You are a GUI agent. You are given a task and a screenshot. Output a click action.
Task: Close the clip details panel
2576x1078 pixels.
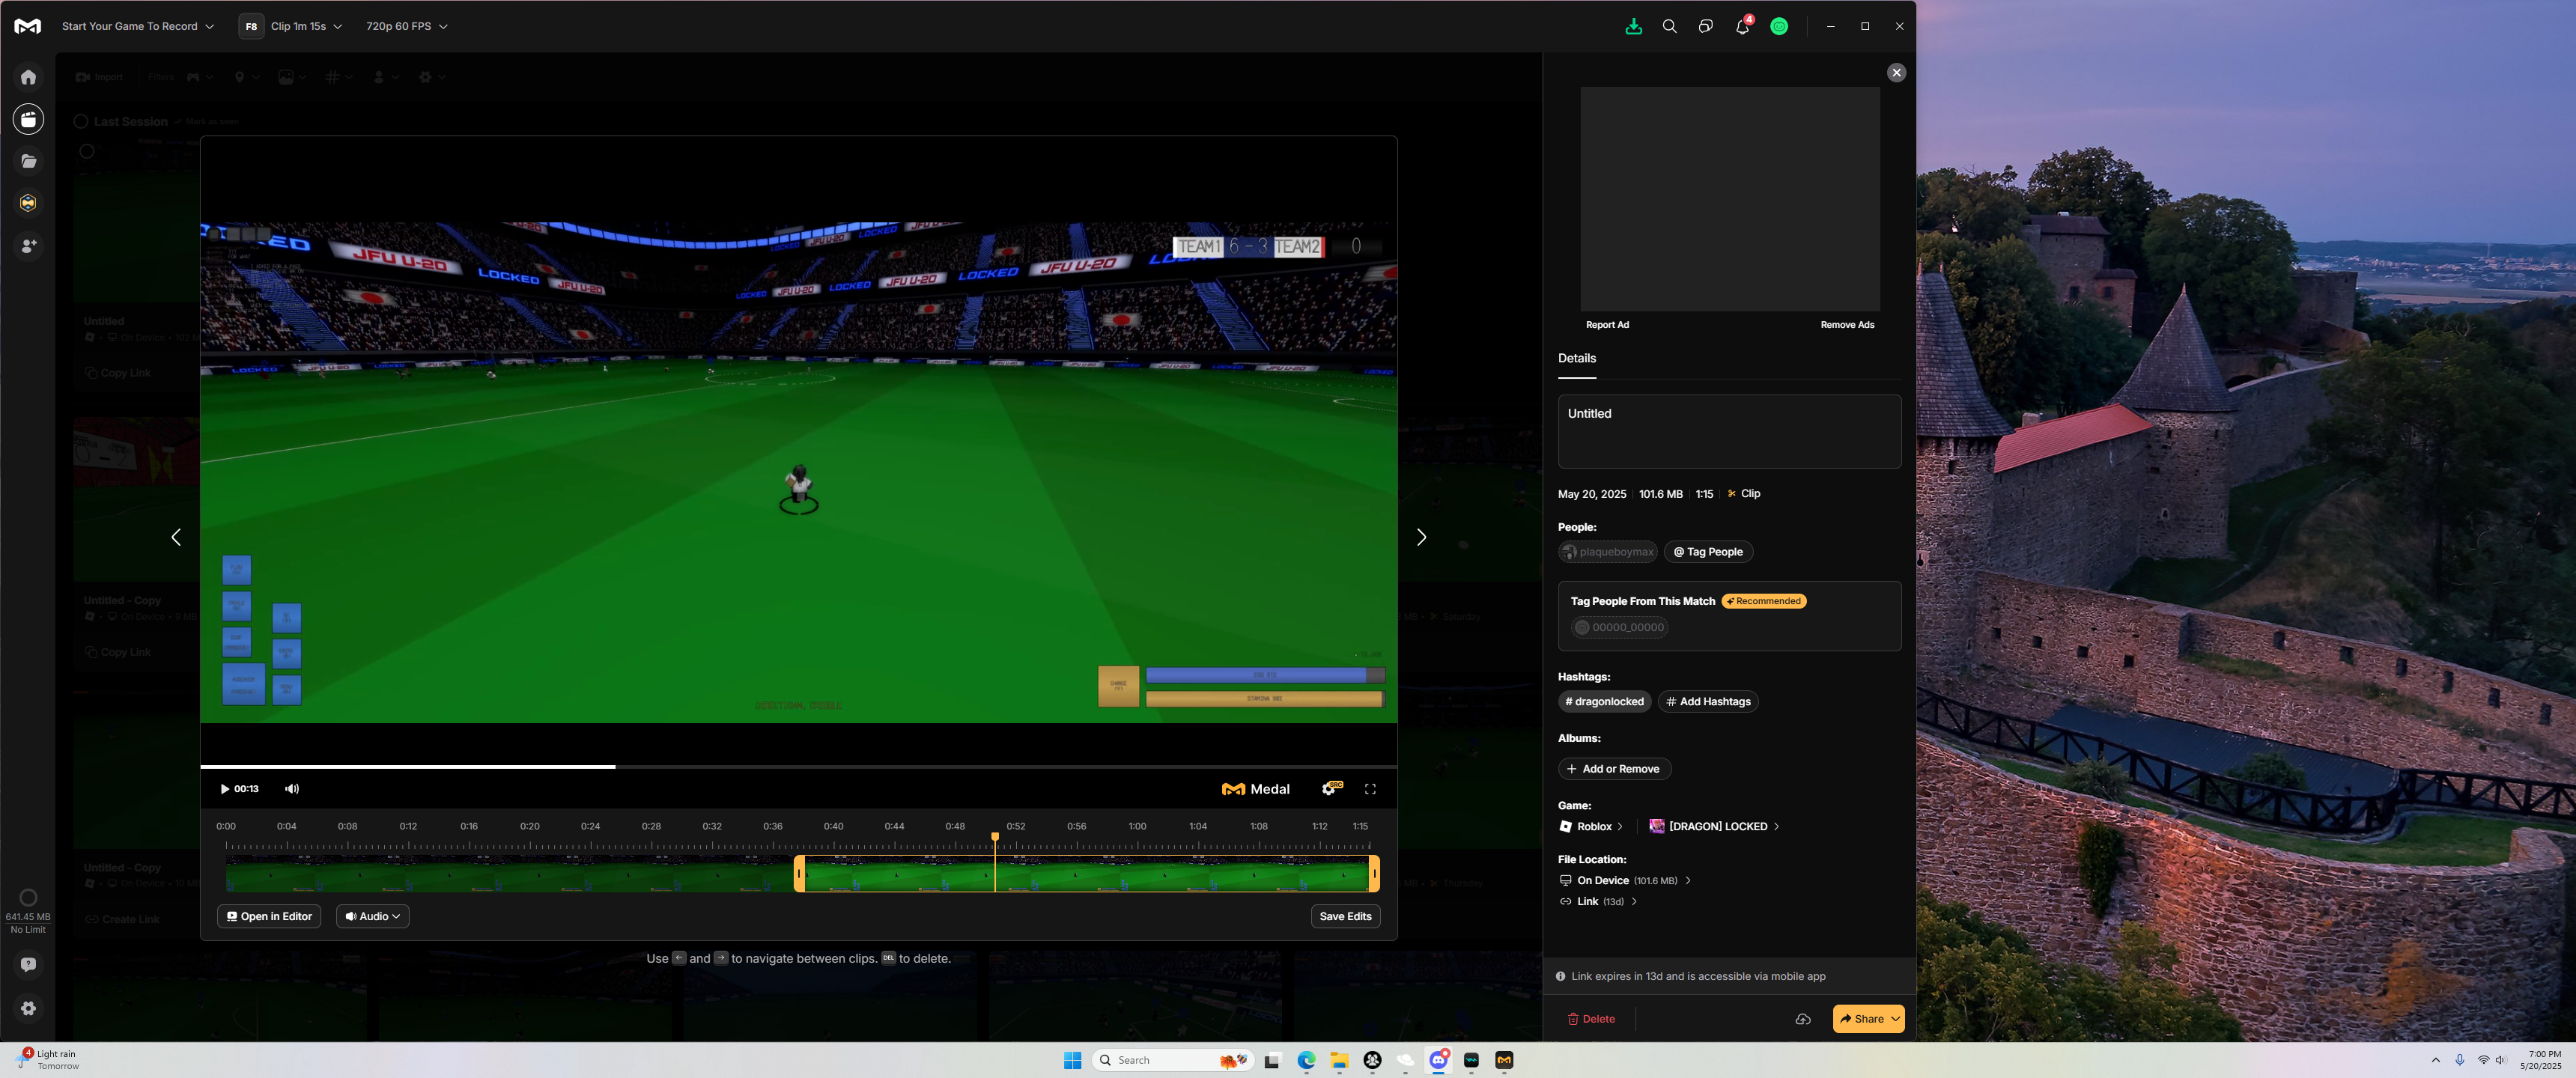[x=1896, y=72]
